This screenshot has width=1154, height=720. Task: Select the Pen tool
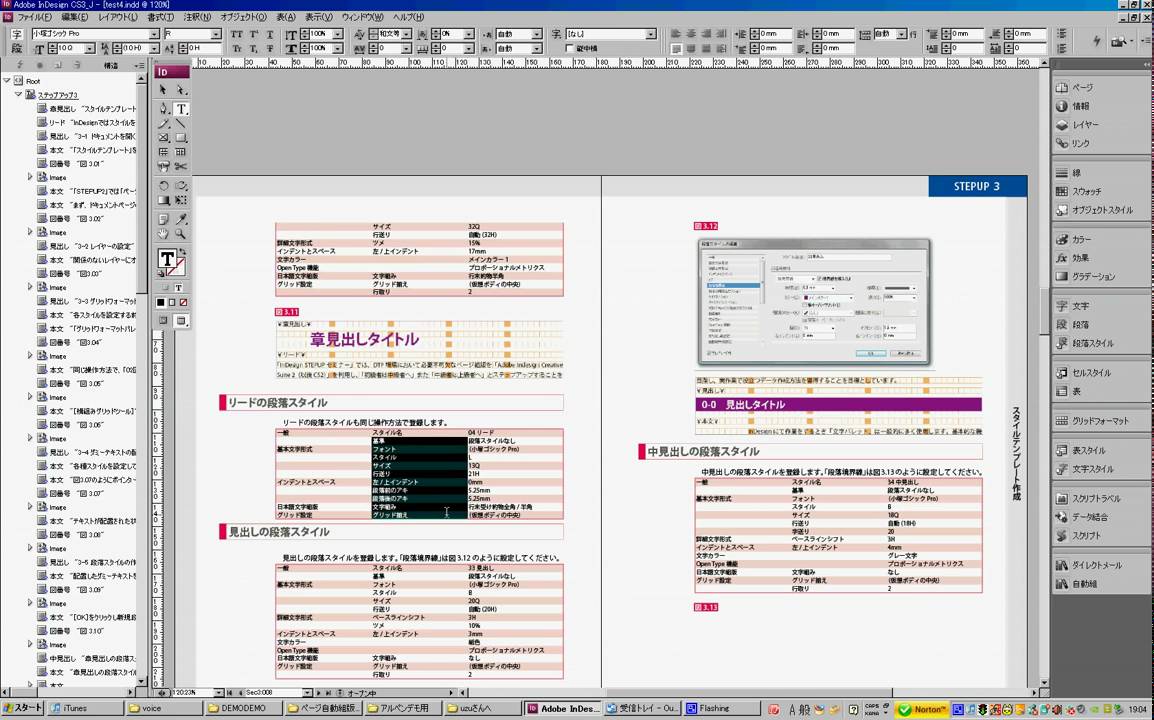(x=163, y=109)
